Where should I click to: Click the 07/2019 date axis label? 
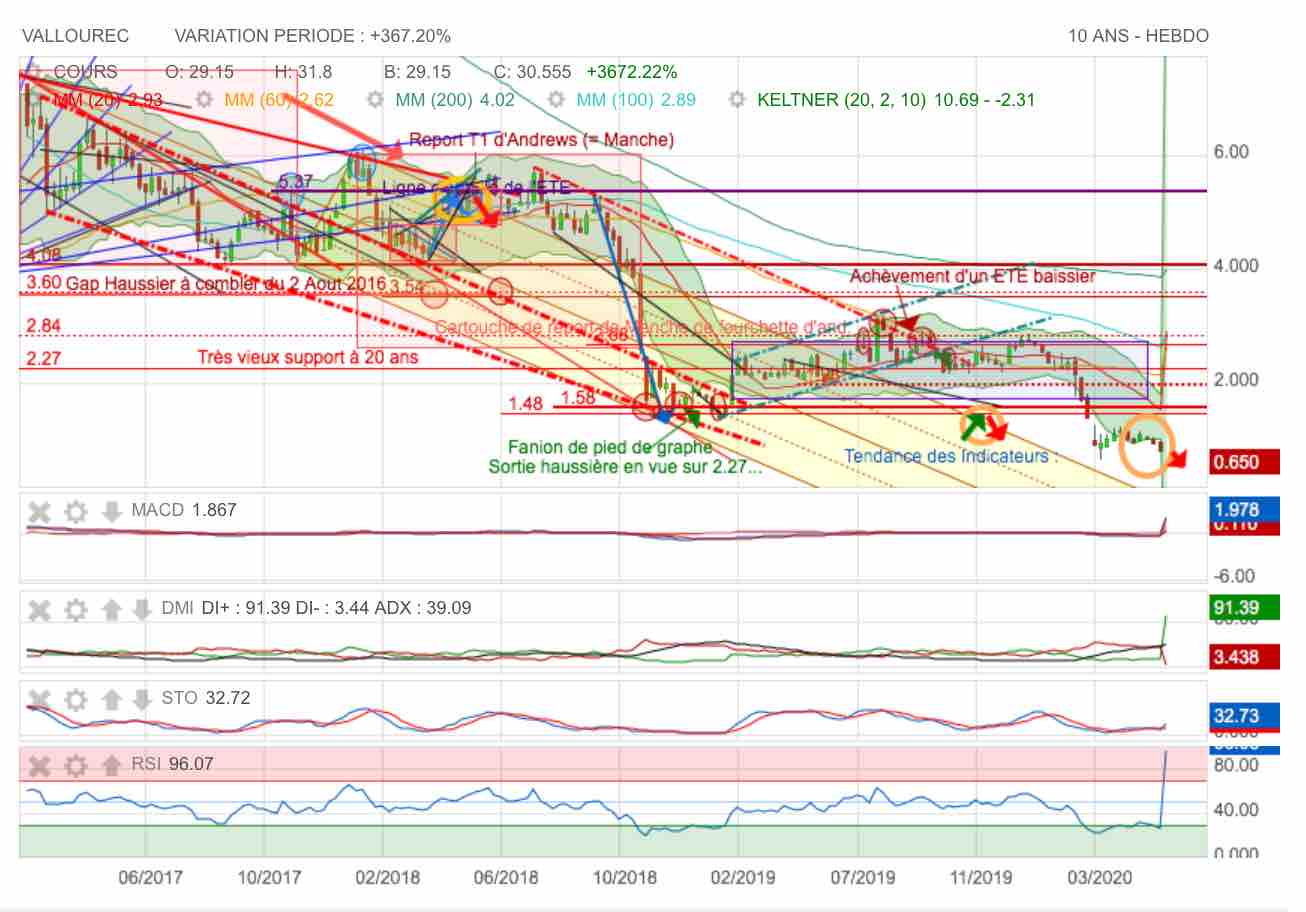[862, 878]
